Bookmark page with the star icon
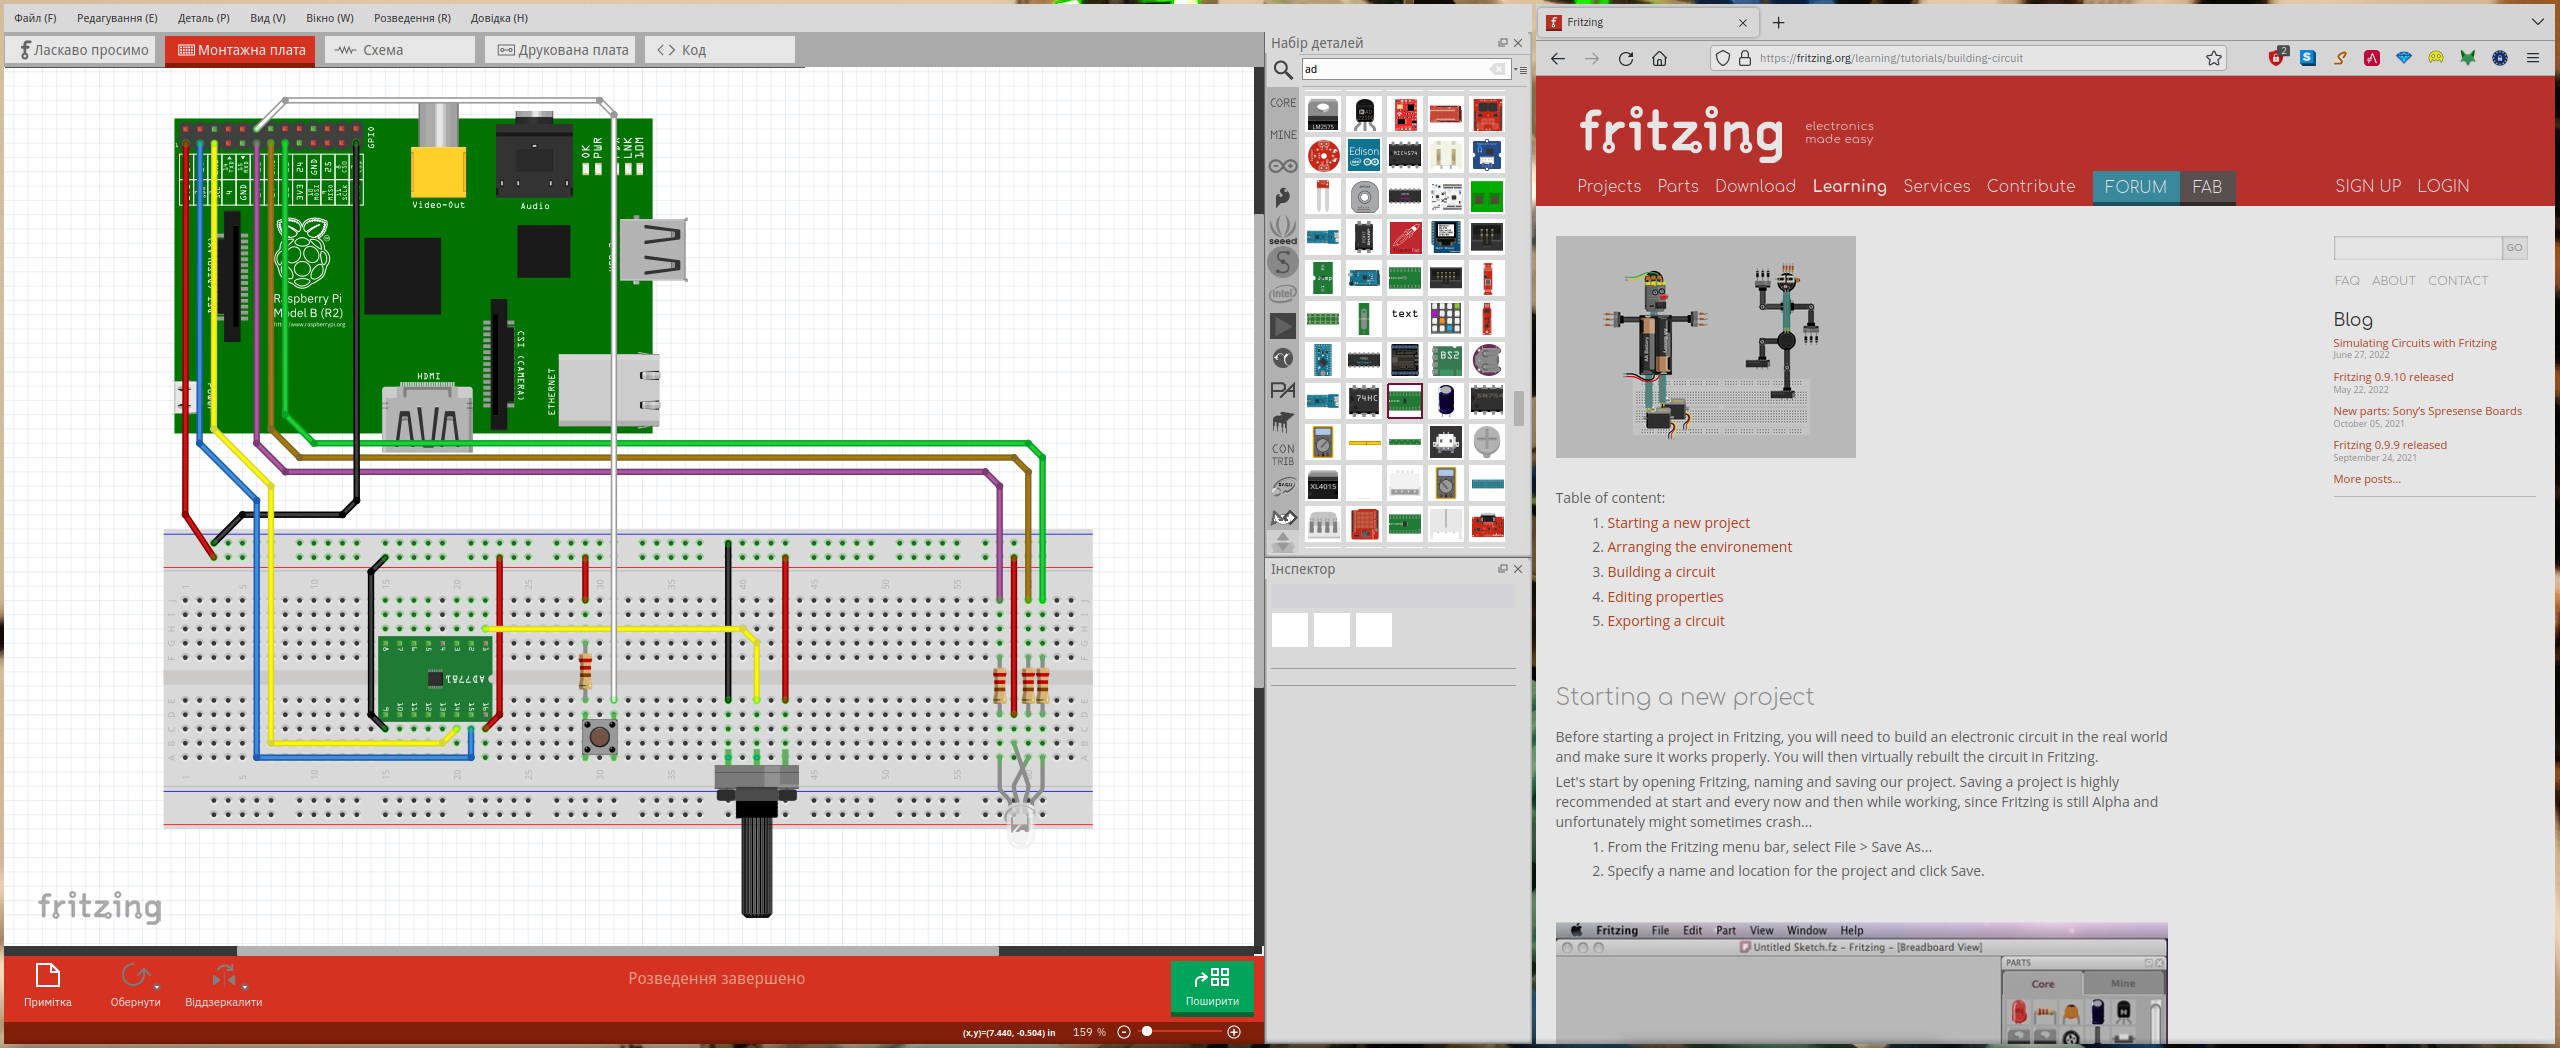The height and width of the screenshot is (1048, 2560). (x=2214, y=58)
